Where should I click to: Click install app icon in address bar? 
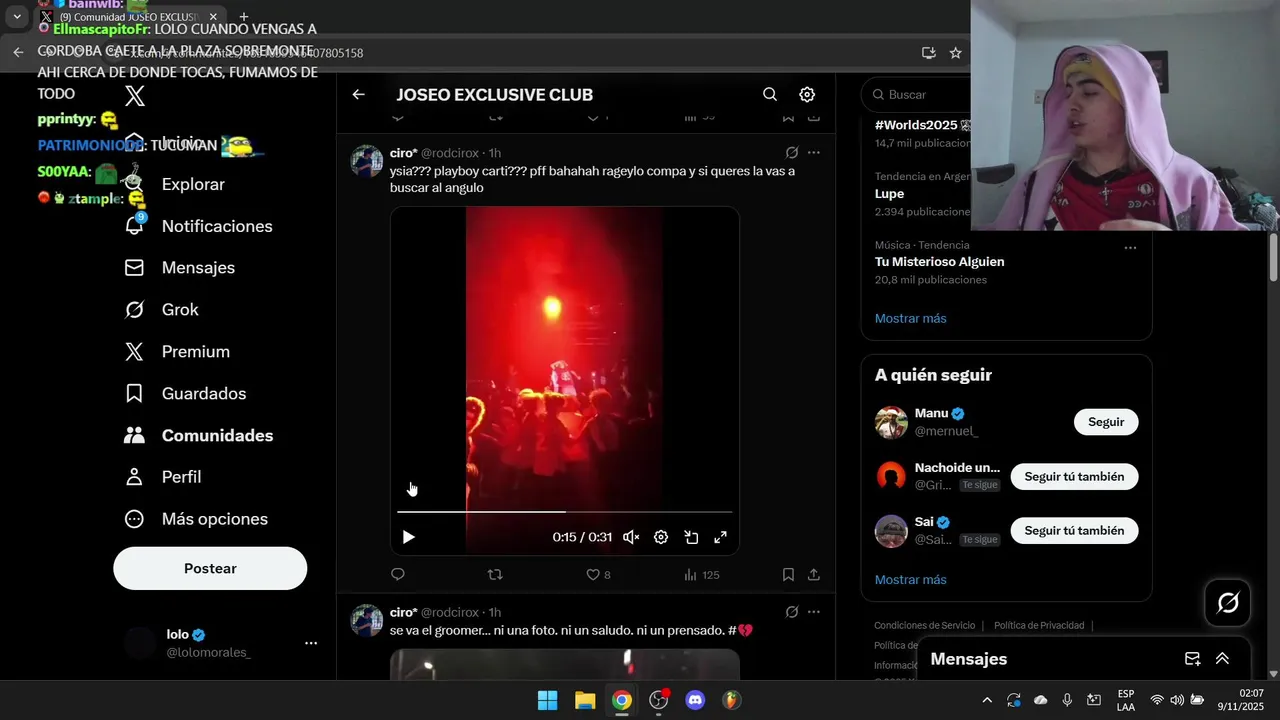pos(929,53)
